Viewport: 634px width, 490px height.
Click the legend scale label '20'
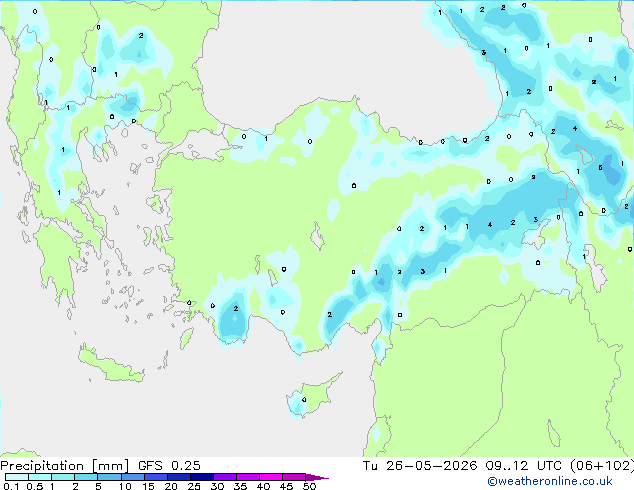(171, 486)
